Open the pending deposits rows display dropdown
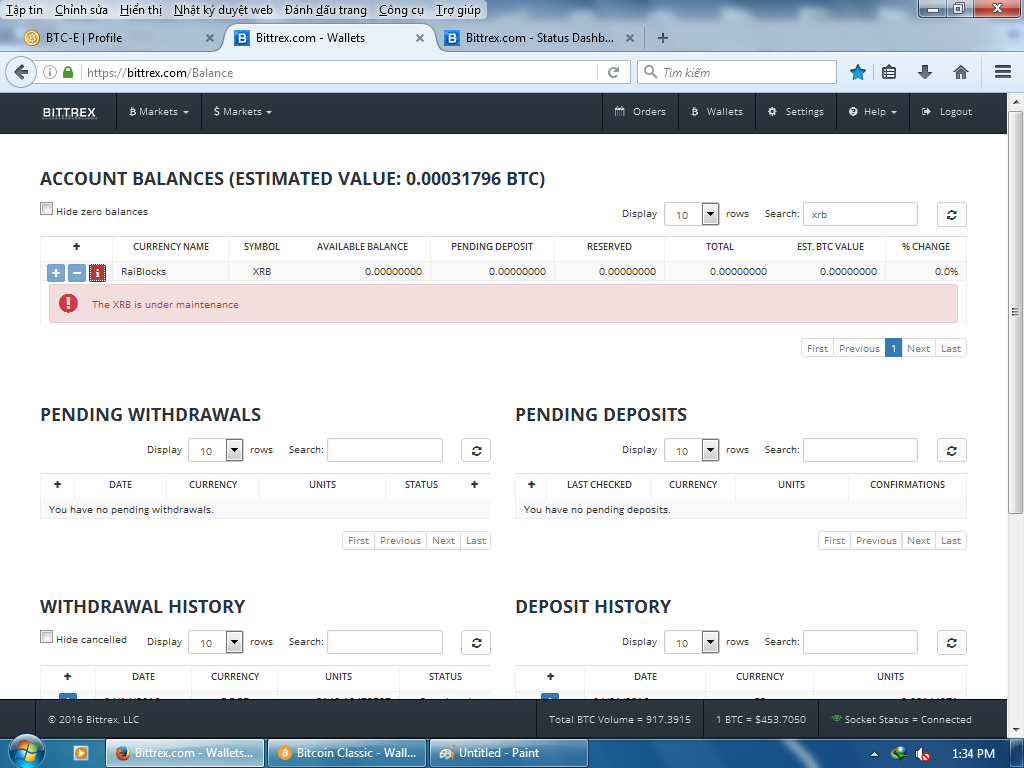Image resolution: width=1024 pixels, height=768 pixels. pos(692,450)
